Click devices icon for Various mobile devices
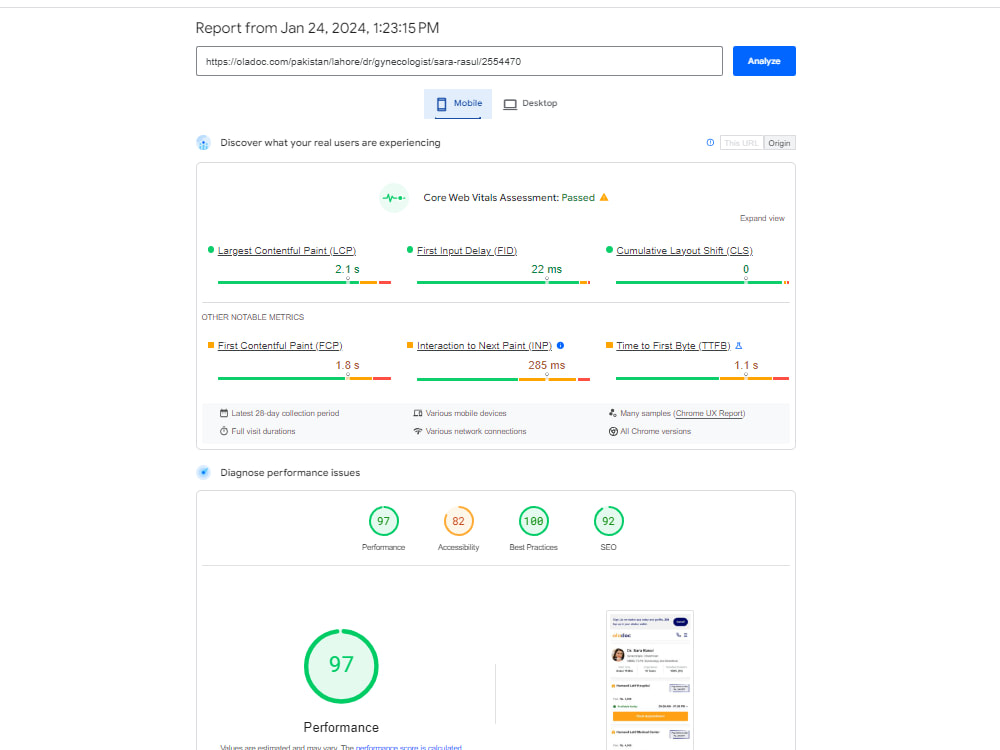The image size is (1000, 750). click(418, 413)
